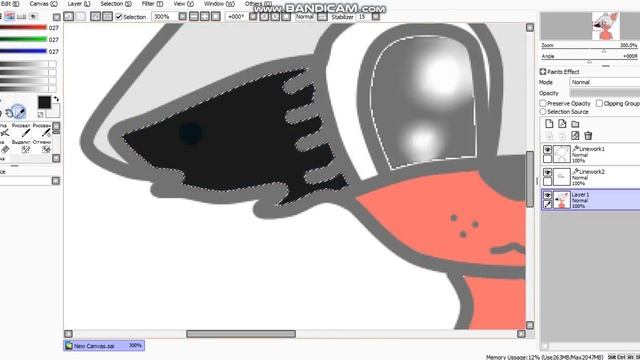Open the Filter menu
This screenshot has height=360, width=640.
tap(152, 4)
